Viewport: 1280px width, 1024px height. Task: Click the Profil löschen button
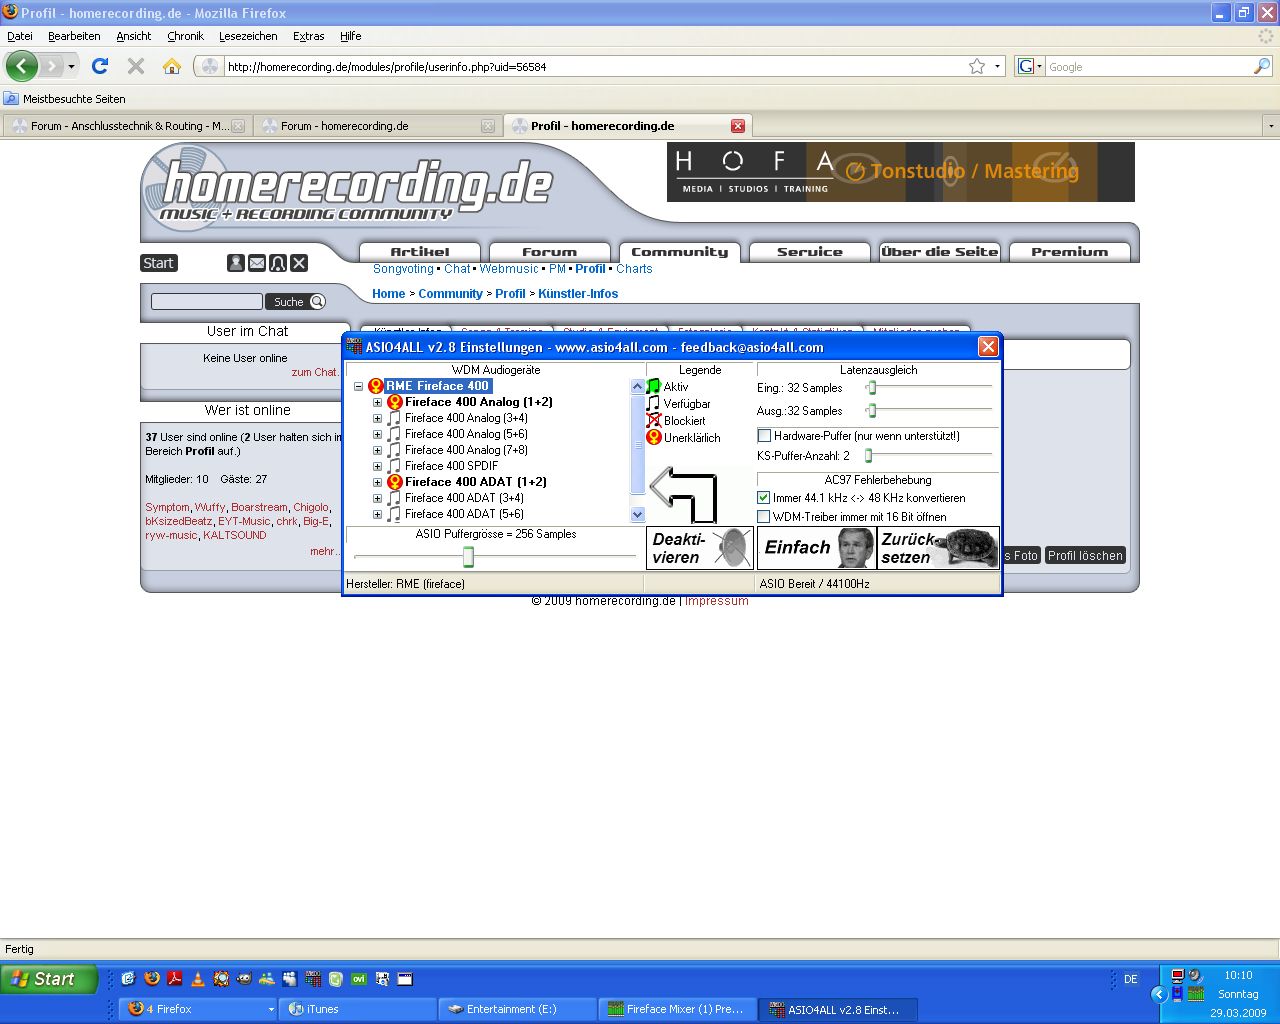[x=1085, y=555]
